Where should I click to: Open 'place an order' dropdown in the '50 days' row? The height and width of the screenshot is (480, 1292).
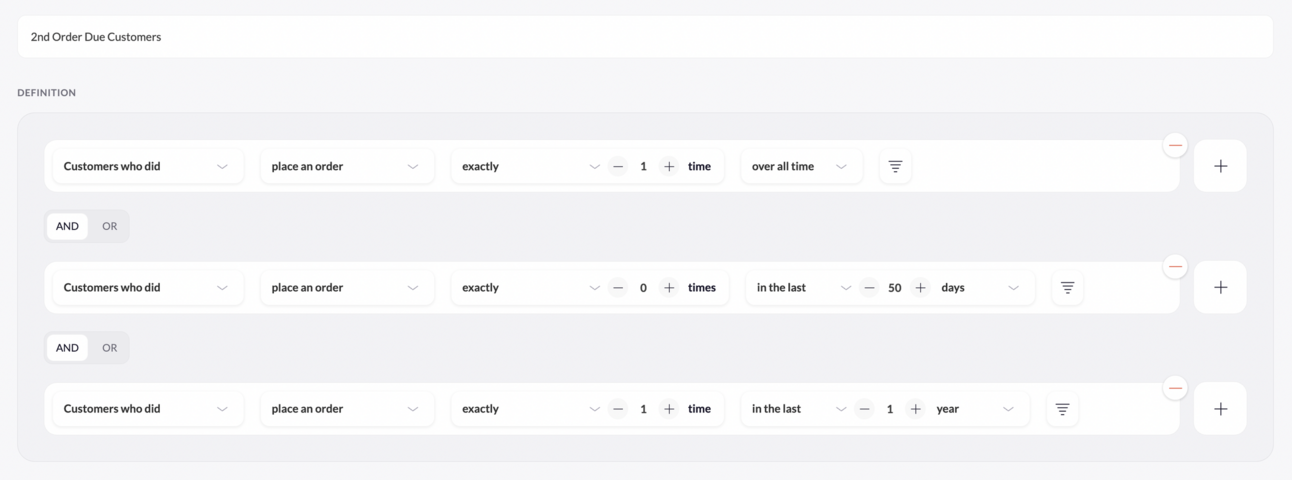347,287
